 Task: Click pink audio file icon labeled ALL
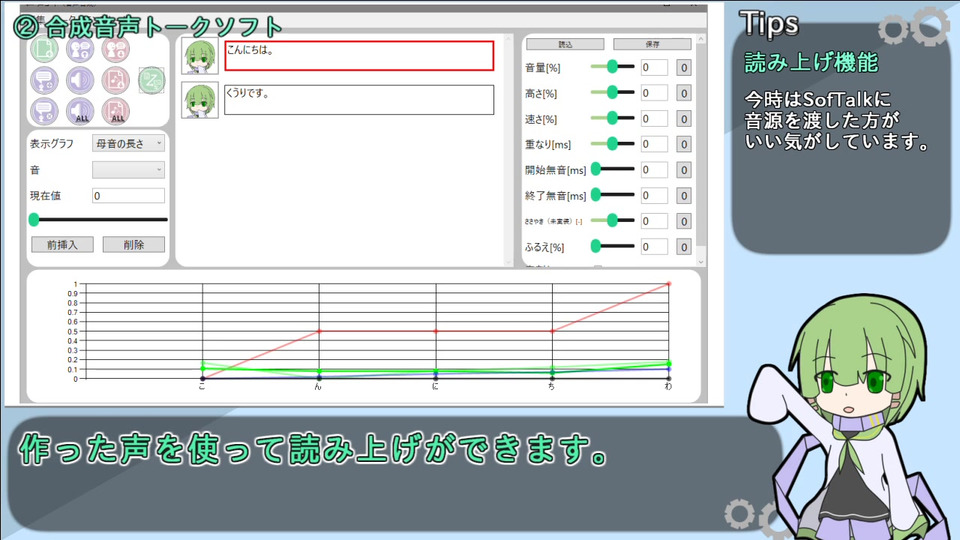pyautogui.click(x=116, y=111)
